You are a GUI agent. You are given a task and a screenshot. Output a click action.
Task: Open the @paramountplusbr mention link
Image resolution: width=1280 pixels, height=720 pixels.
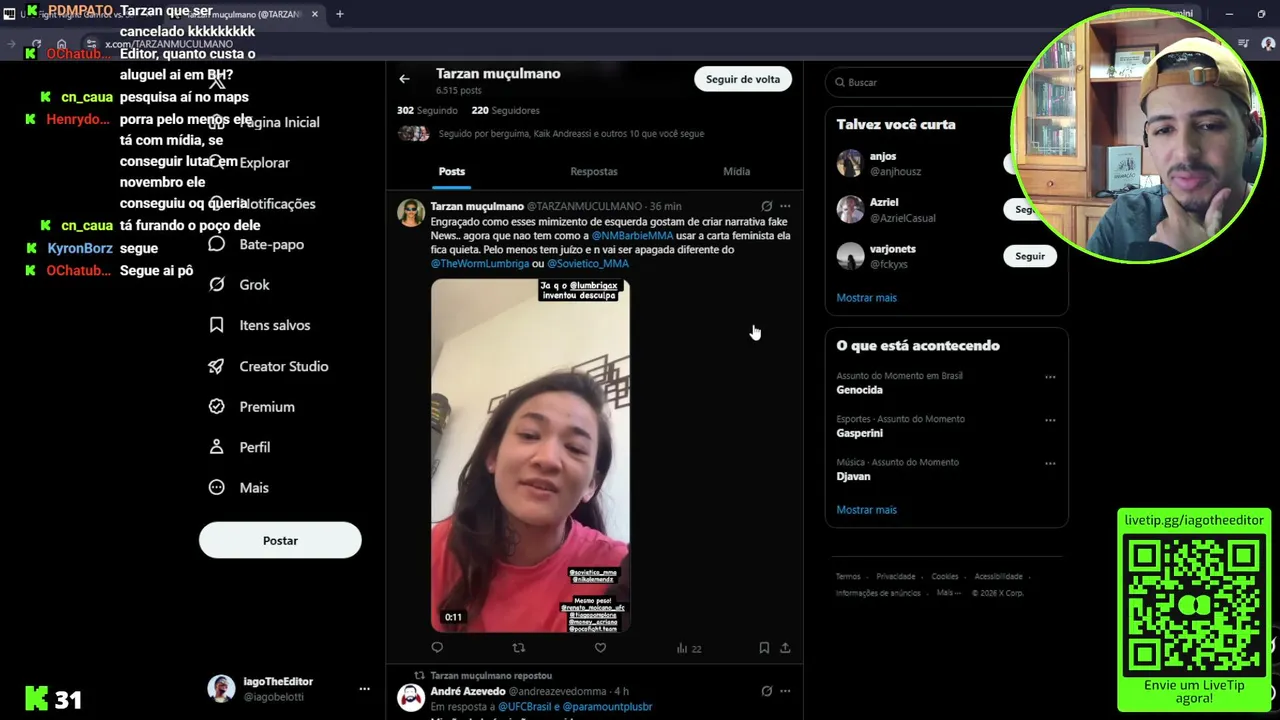point(607,707)
